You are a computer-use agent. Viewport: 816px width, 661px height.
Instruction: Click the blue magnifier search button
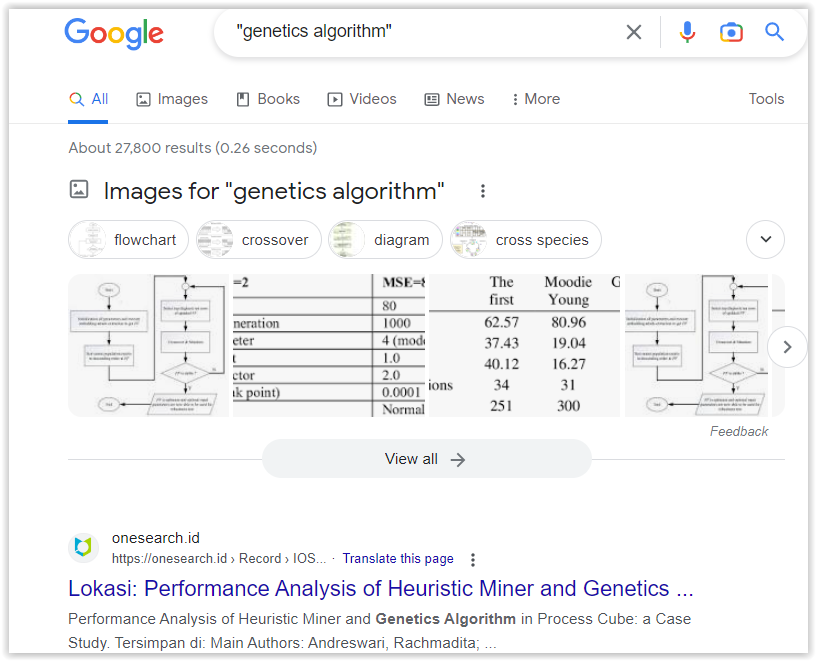tap(774, 32)
